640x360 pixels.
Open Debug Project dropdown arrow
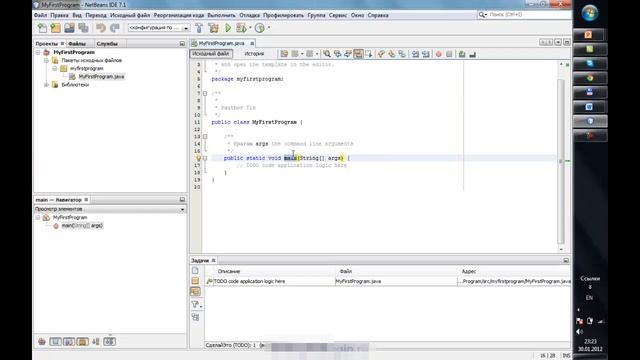pyautogui.click(x=250, y=28)
